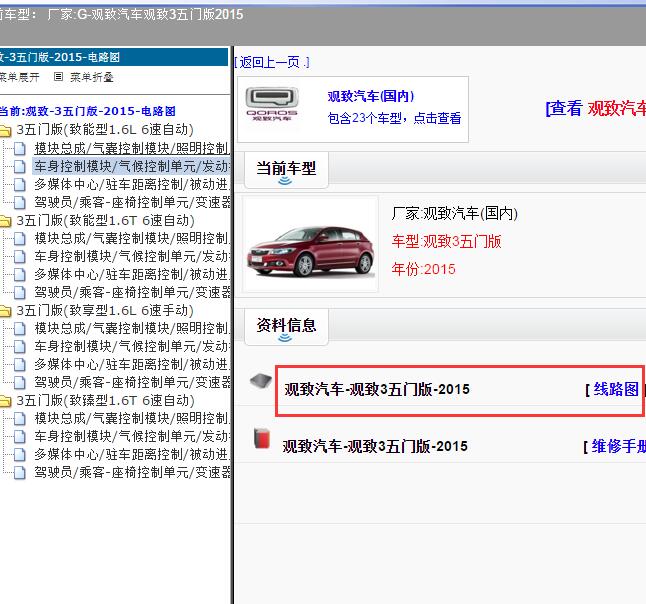
Task: Click the 年份:2015 text
Action: (x=424, y=269)
